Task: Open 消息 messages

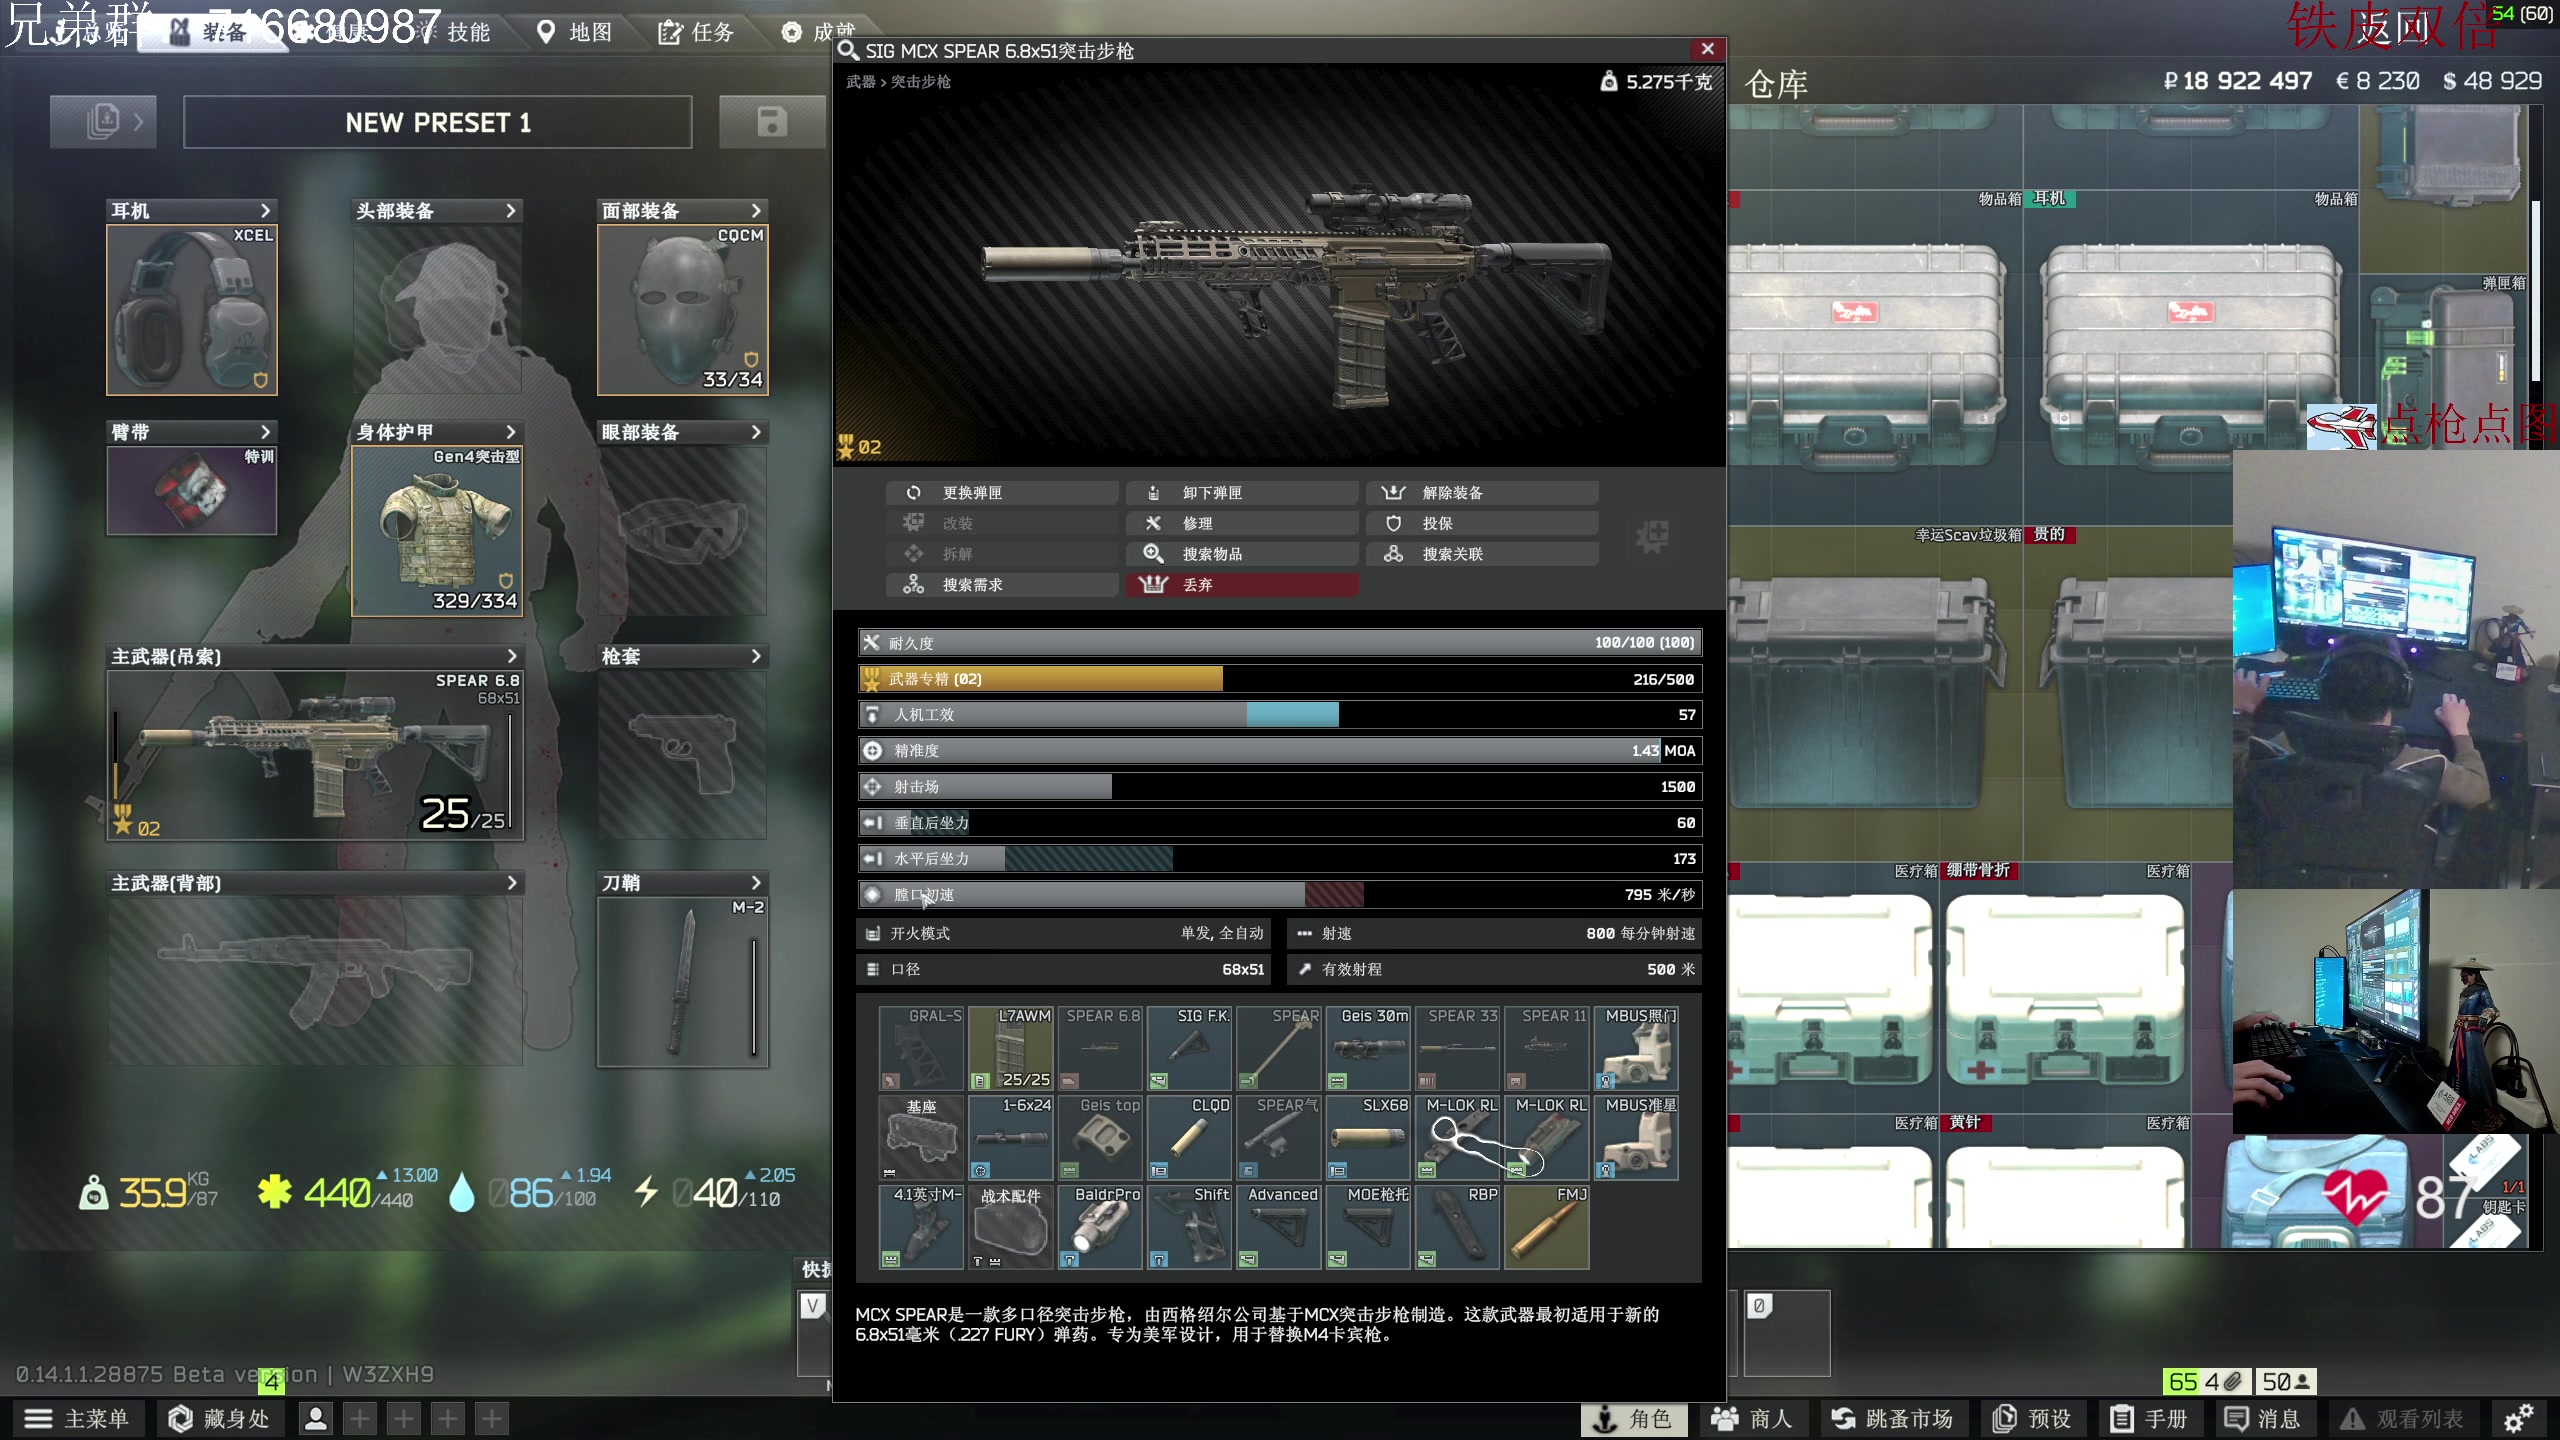Action: (x=2262, y=1418)
